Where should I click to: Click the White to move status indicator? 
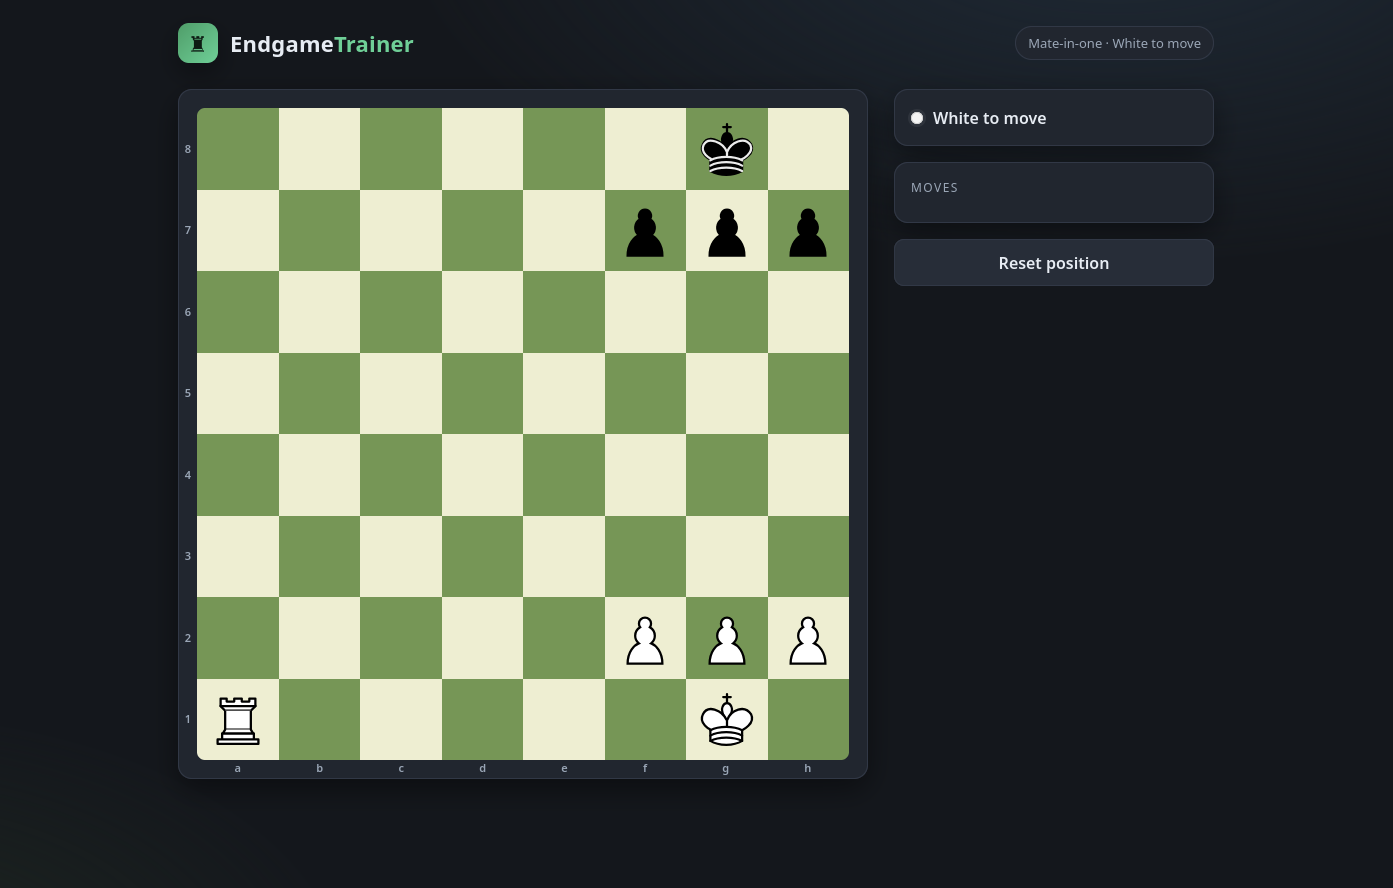[x=1054, y=118]
